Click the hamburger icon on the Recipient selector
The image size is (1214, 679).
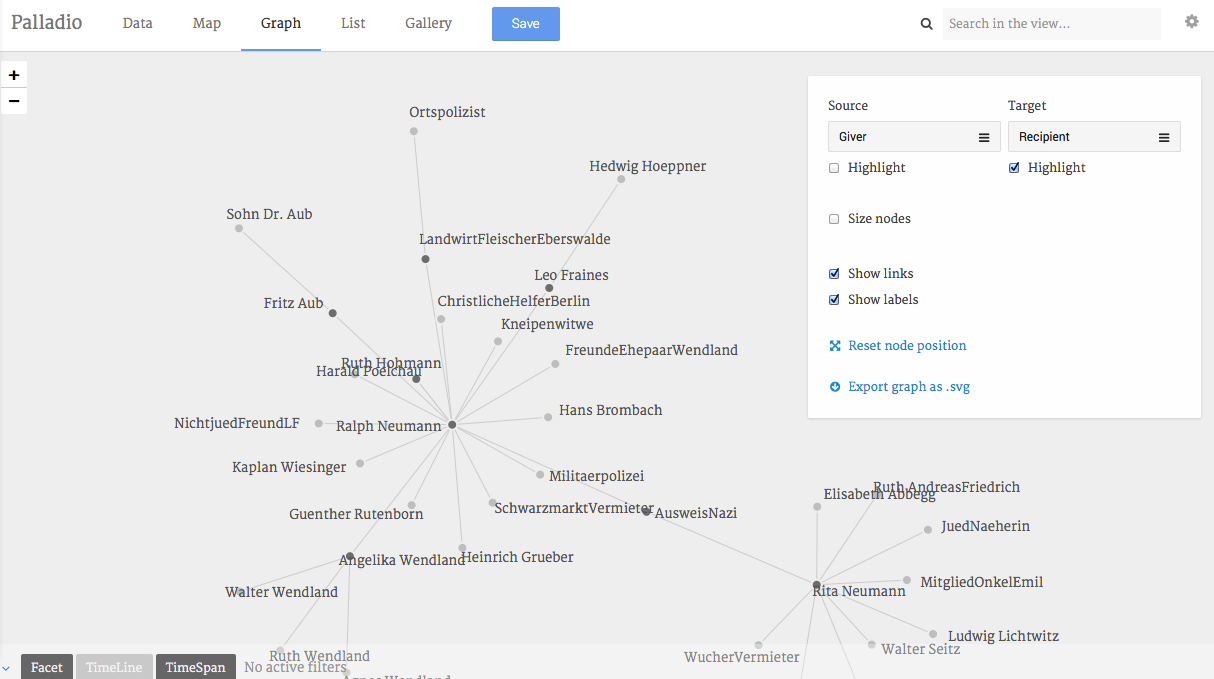[x=1164, y=136]
